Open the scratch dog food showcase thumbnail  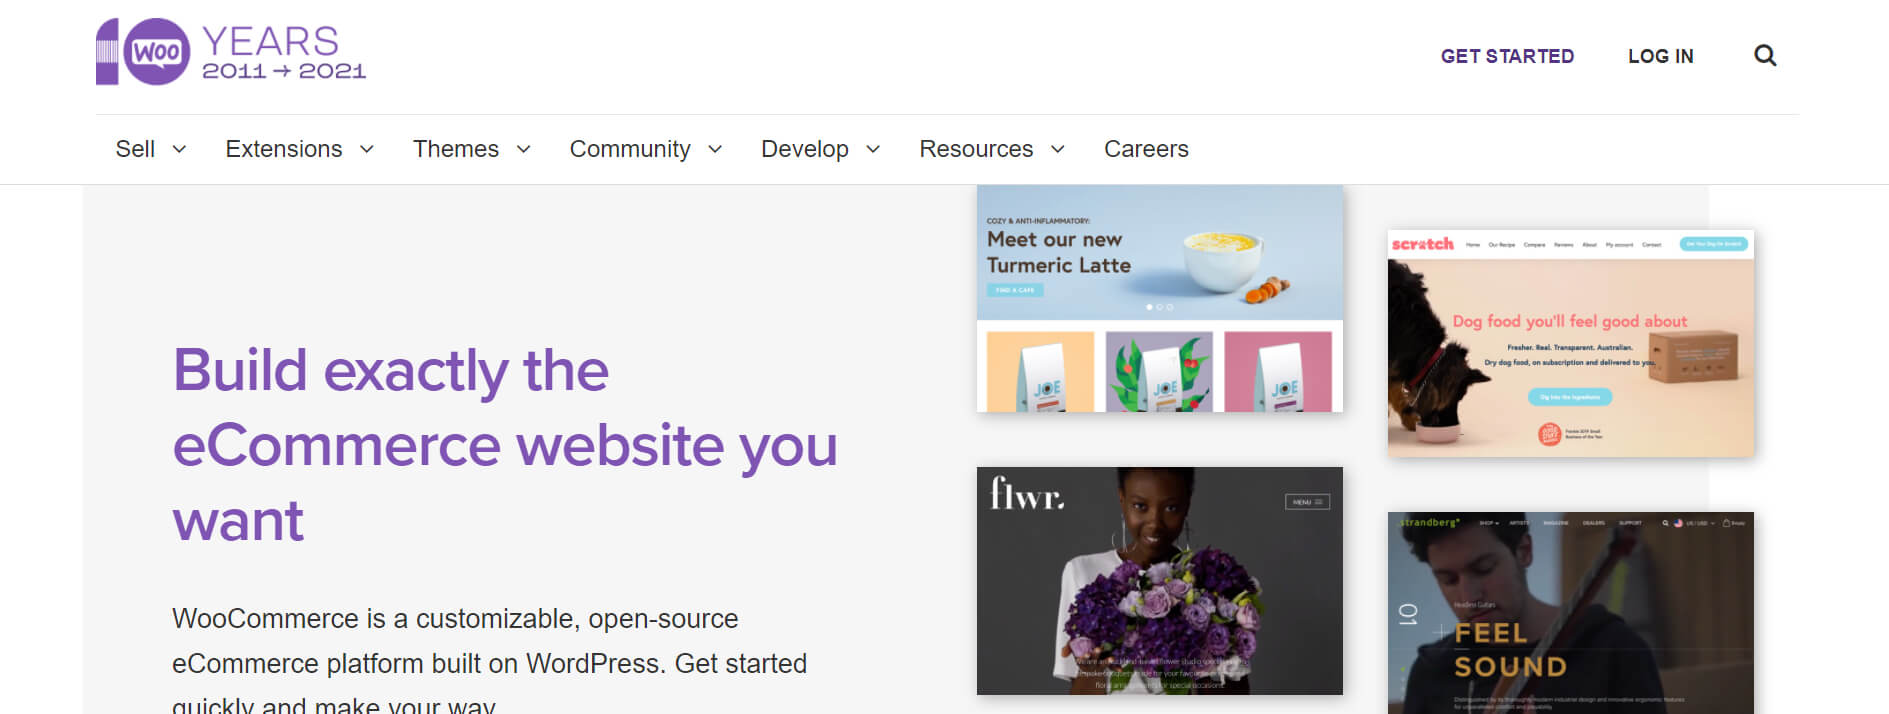pos(1571,344)
